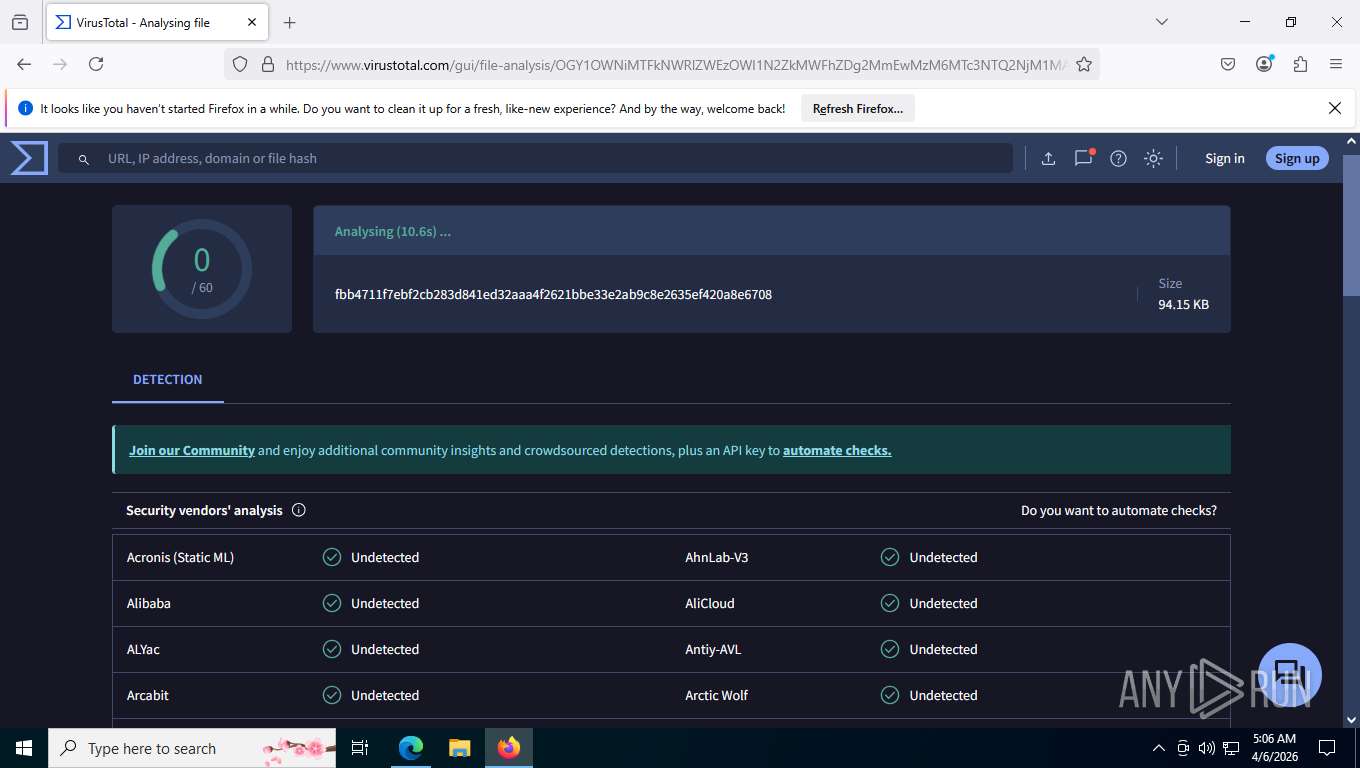Click the Alibaba Undetected checkmark icon
The image size is (1360, 768).
(x=332, y=603)
